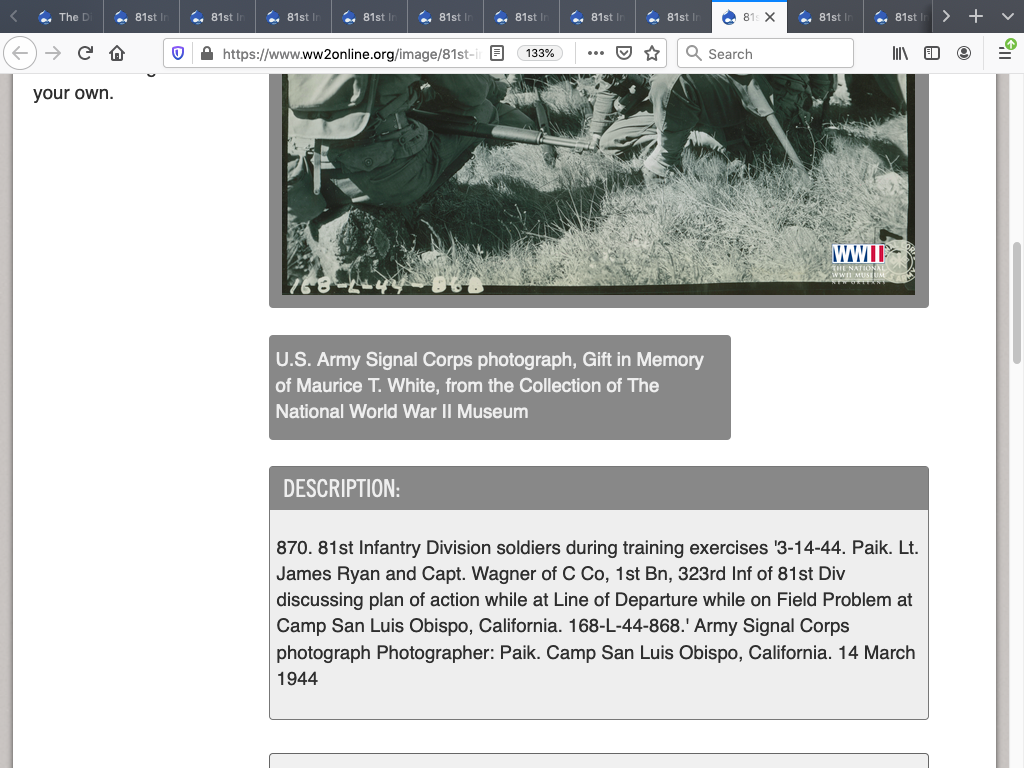This screenshot has width=1024, height=768.
Task: Bookmark this page with the star
Action: (x=652, y=53)
